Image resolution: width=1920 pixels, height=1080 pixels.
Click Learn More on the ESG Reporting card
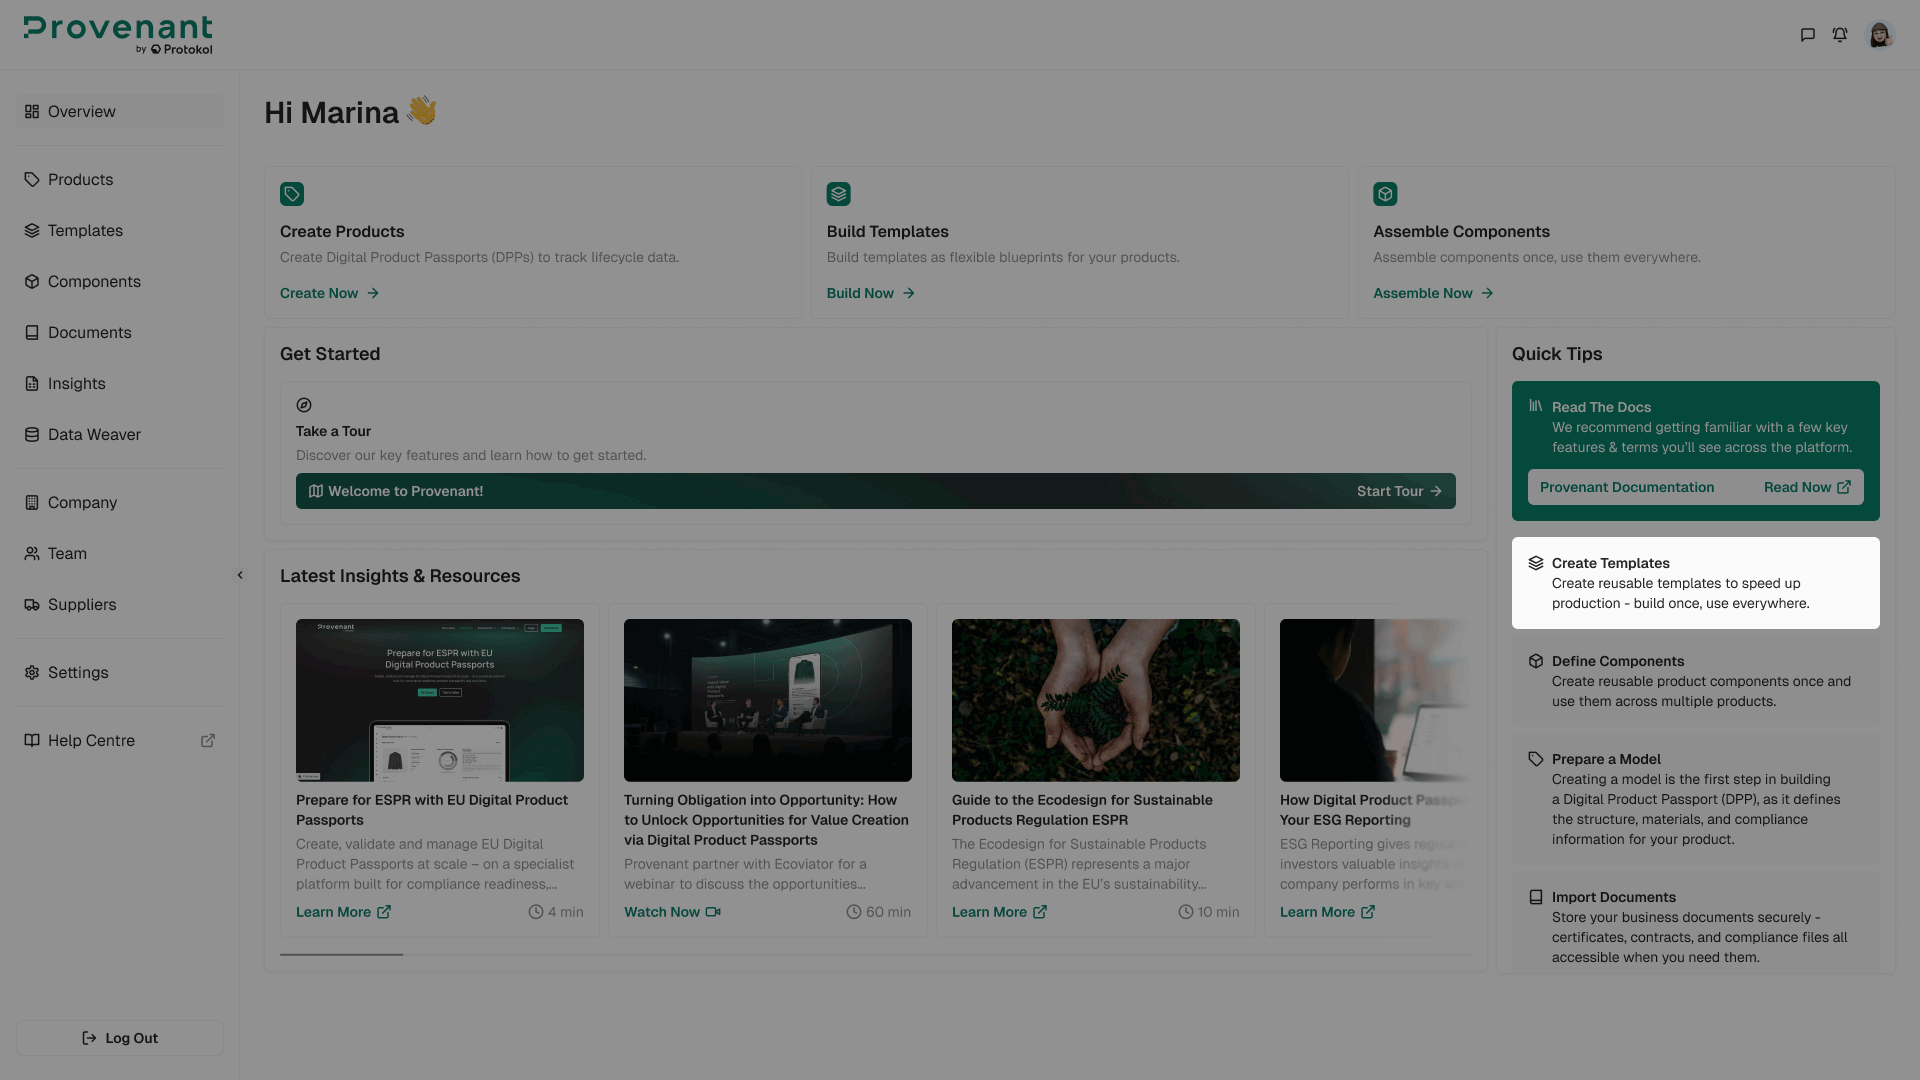click(1327, 912)
